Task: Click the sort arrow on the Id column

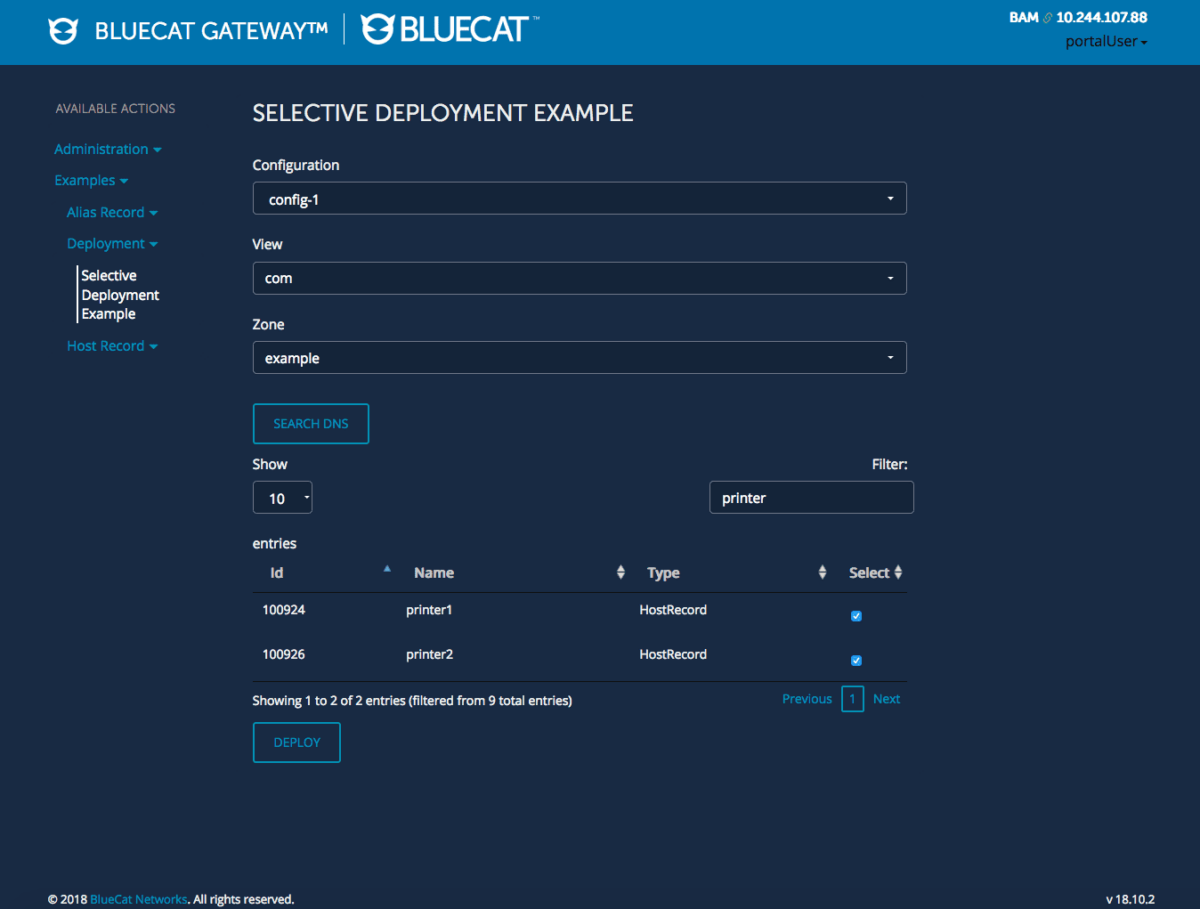Action: [x=387, y=567]
